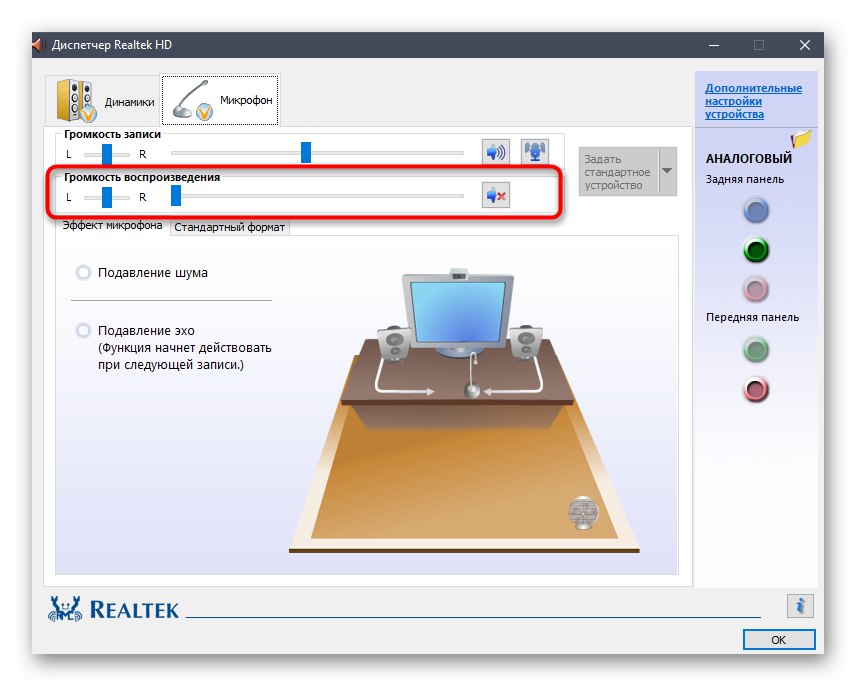Click the Громкость записи label
856x686 pixels.
pos(112,134)
